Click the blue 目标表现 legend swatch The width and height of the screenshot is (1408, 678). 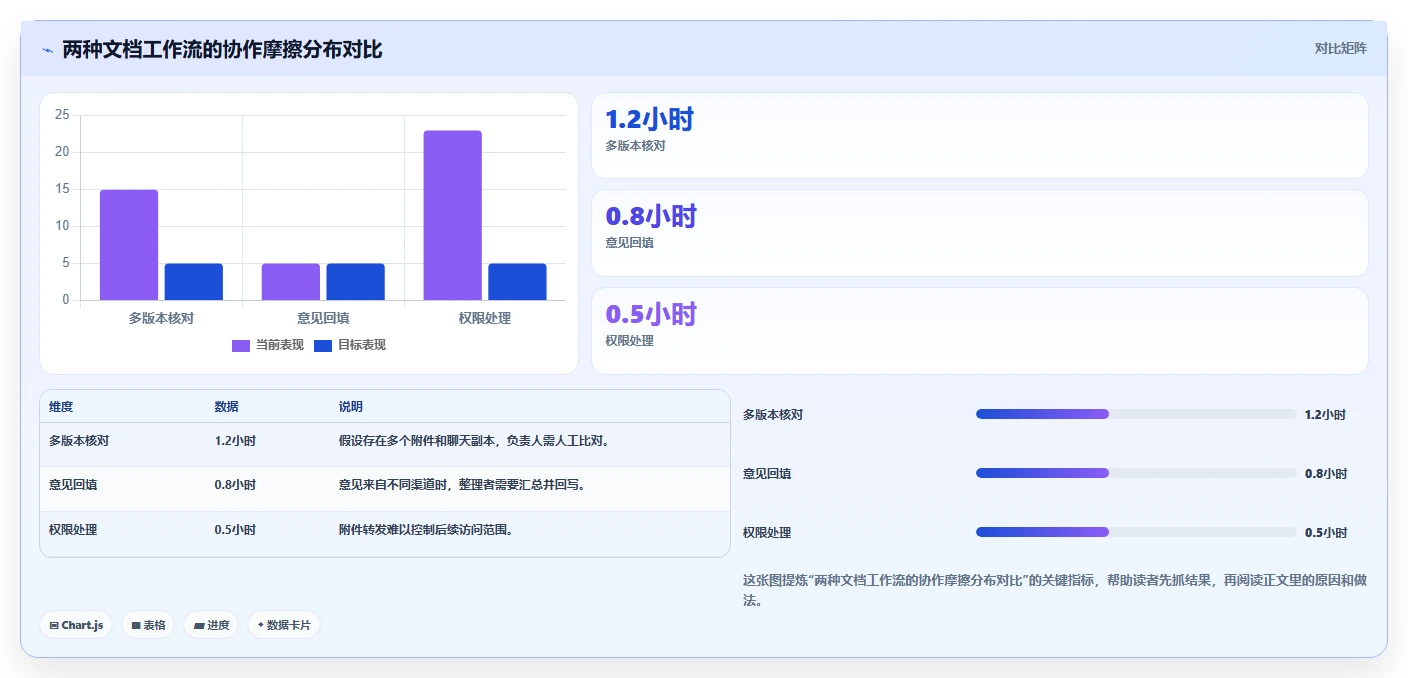323,345
